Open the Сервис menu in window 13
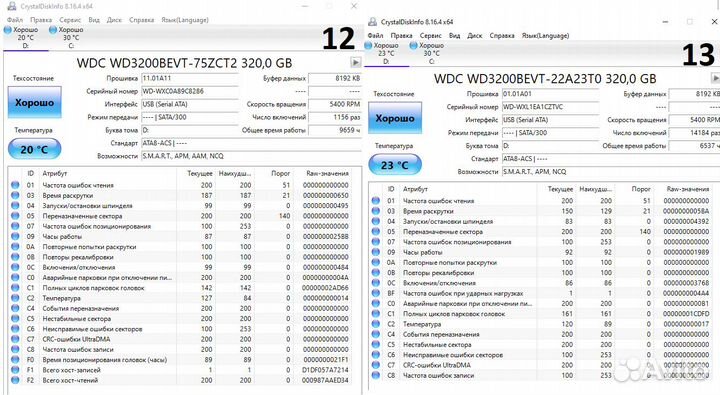 (430, 36)
